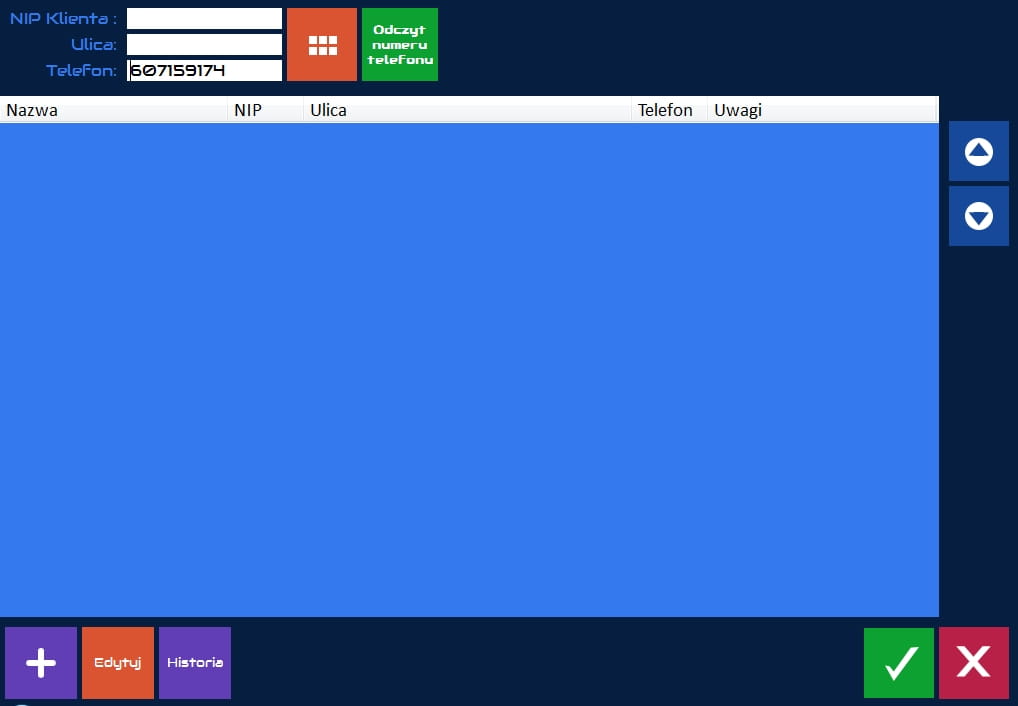Sort by the NIP column header
The height and width of the screenshot is (706, 1018).
pyautogui.click(x=265, y=110)
